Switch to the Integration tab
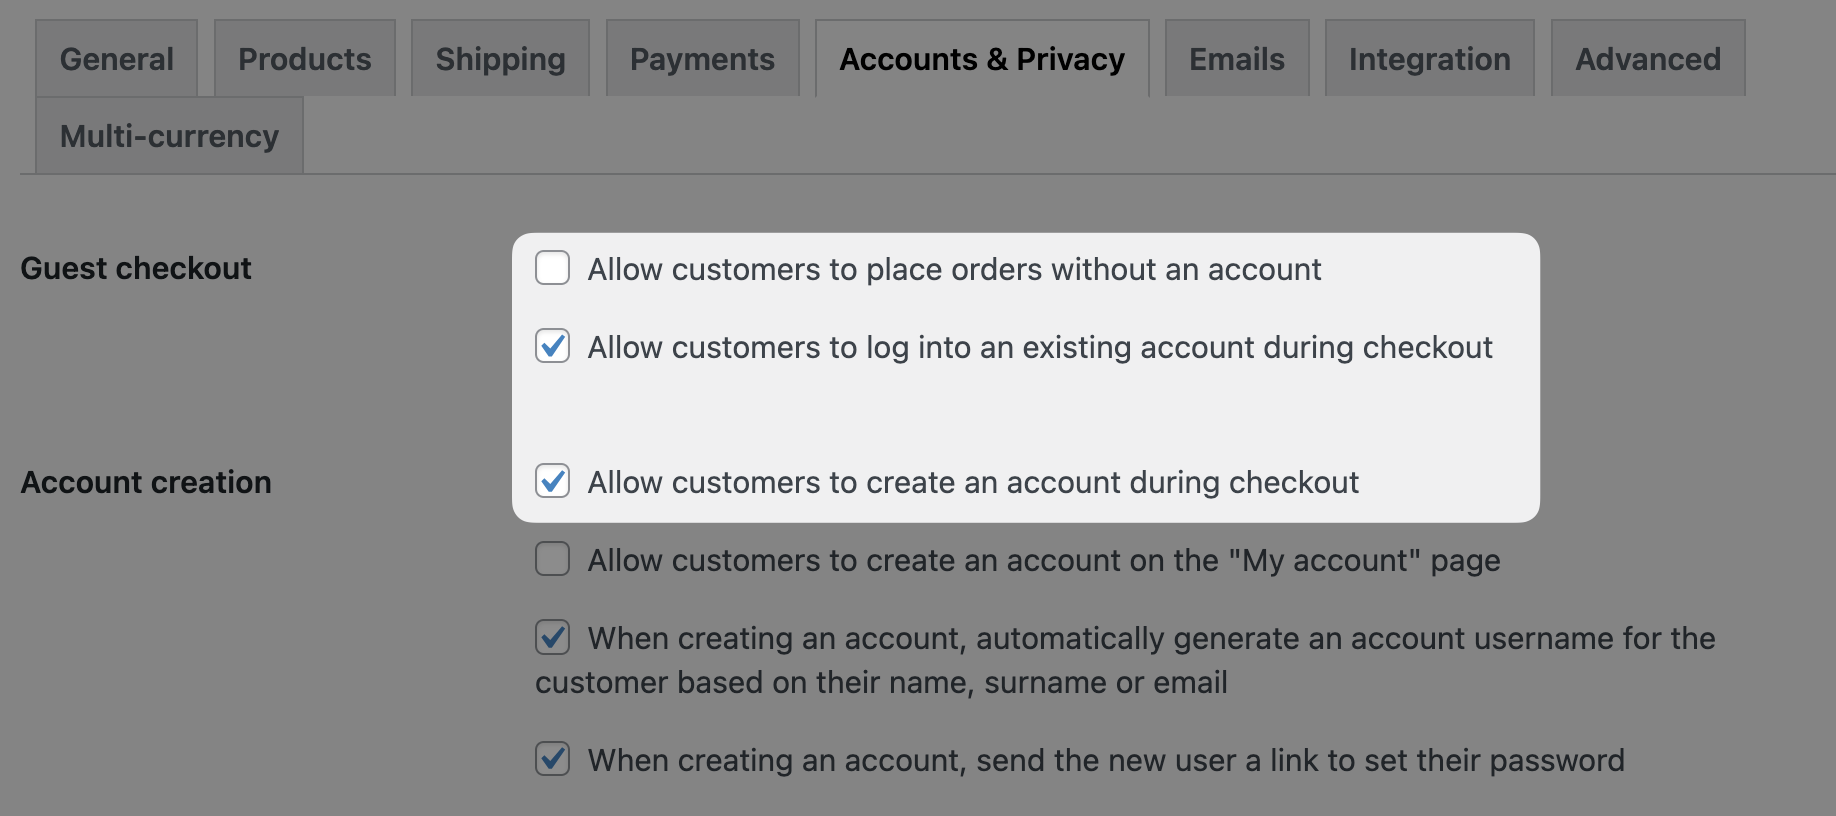 [1429, 59]
